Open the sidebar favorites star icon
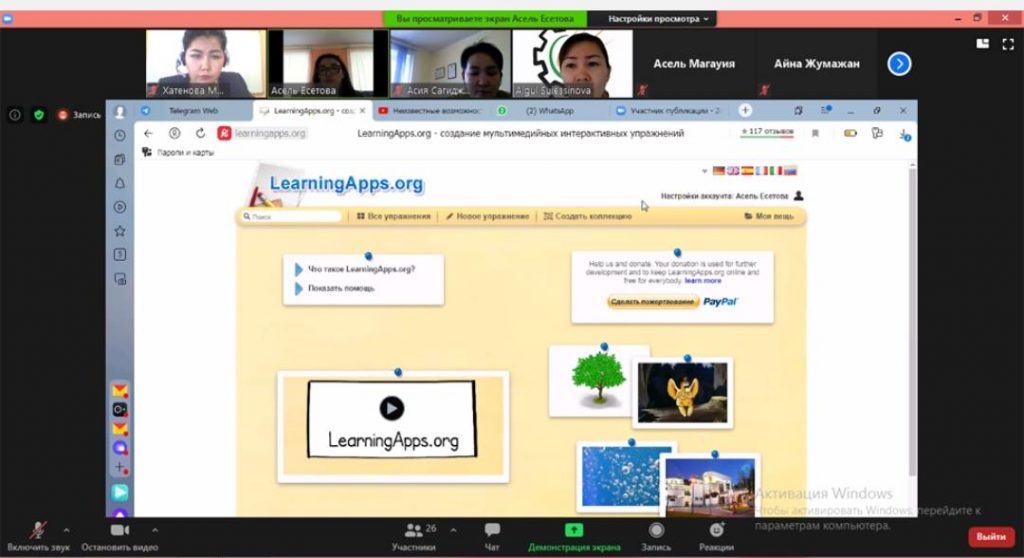The image size is (1024, 558). [120, 231]
